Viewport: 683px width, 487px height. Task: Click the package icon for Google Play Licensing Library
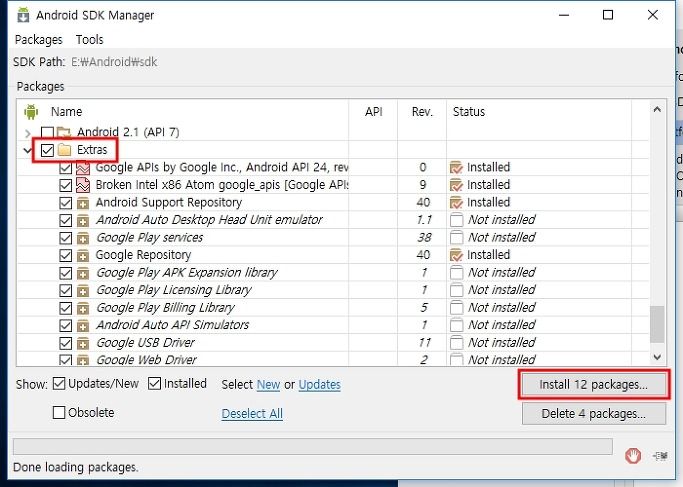tap(83, 291)
